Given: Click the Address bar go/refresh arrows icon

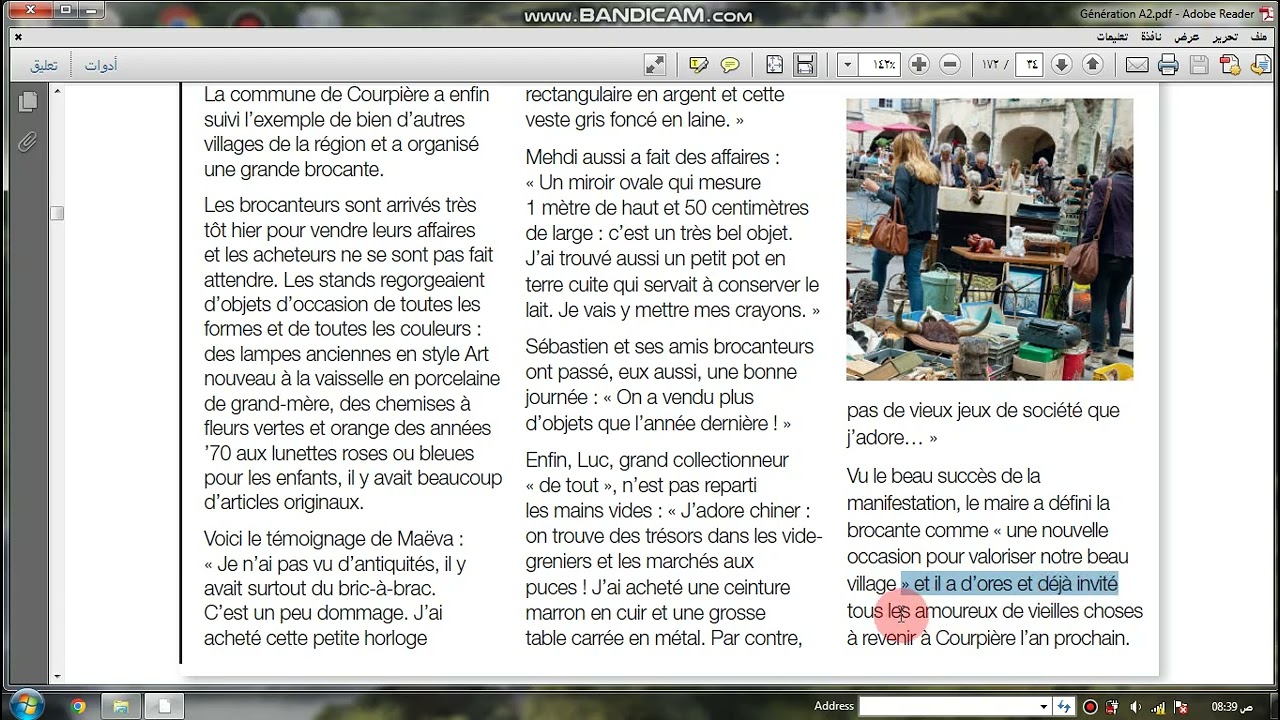Looking at the screenshot, I should pos(1064,706).
